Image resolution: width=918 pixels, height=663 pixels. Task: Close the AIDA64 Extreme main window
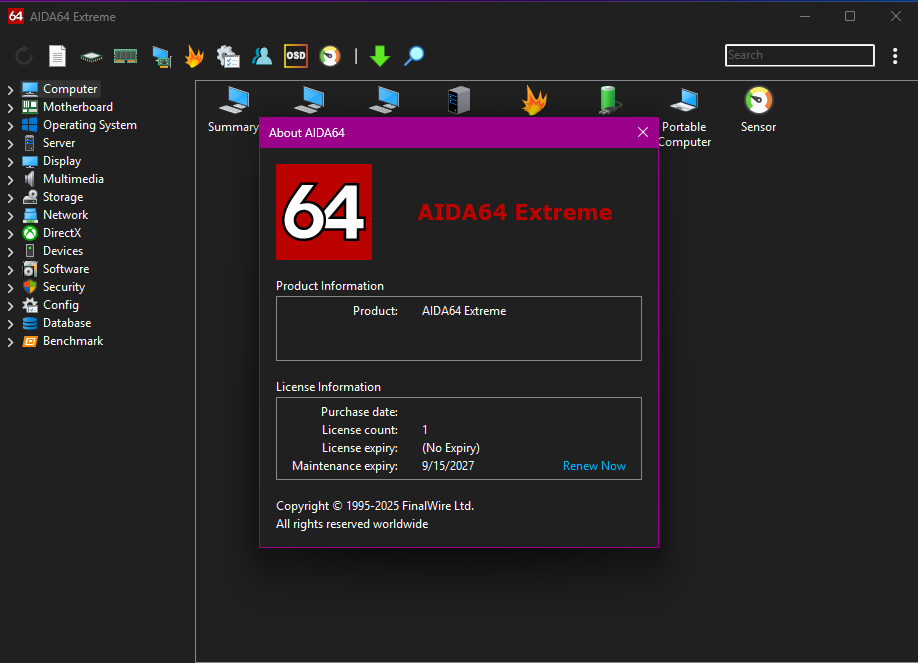[x=896, y=16]
